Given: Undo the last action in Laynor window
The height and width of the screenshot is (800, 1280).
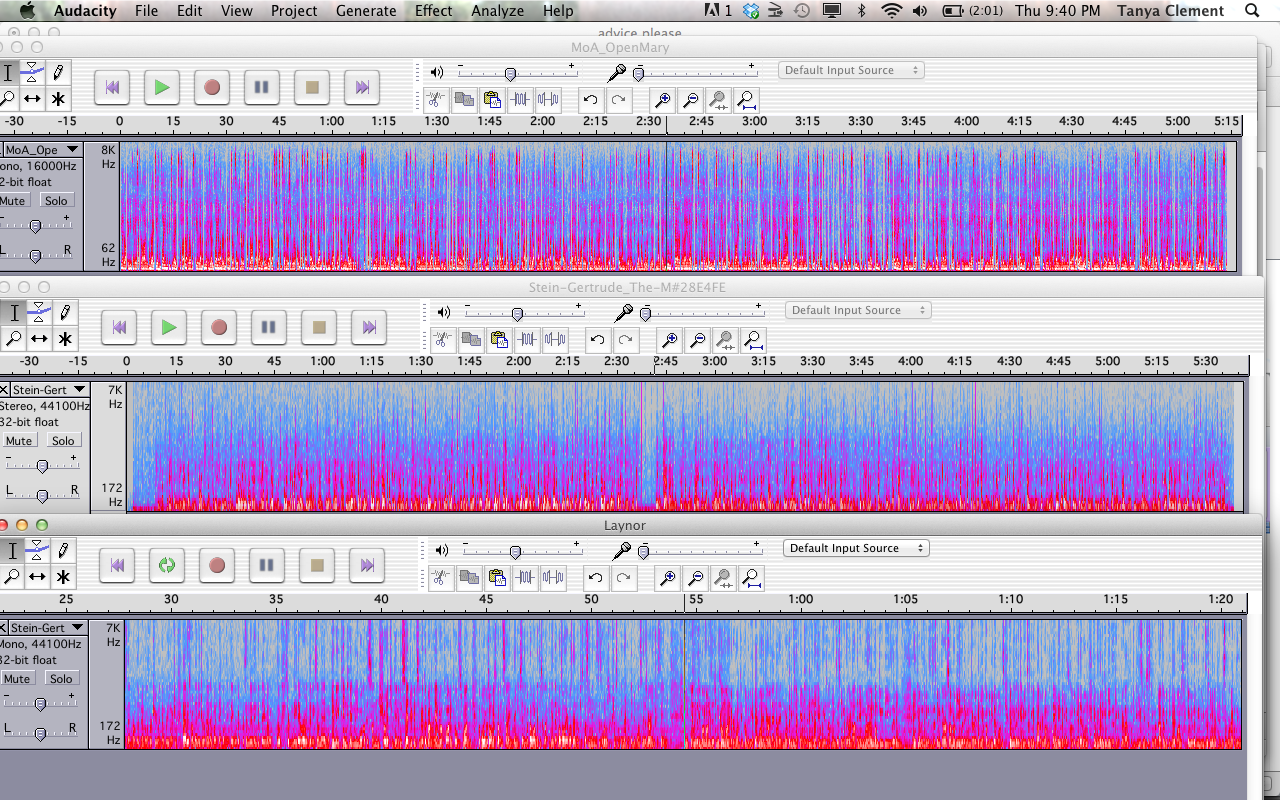Looking at the screenshot, I should pos(596,577).
